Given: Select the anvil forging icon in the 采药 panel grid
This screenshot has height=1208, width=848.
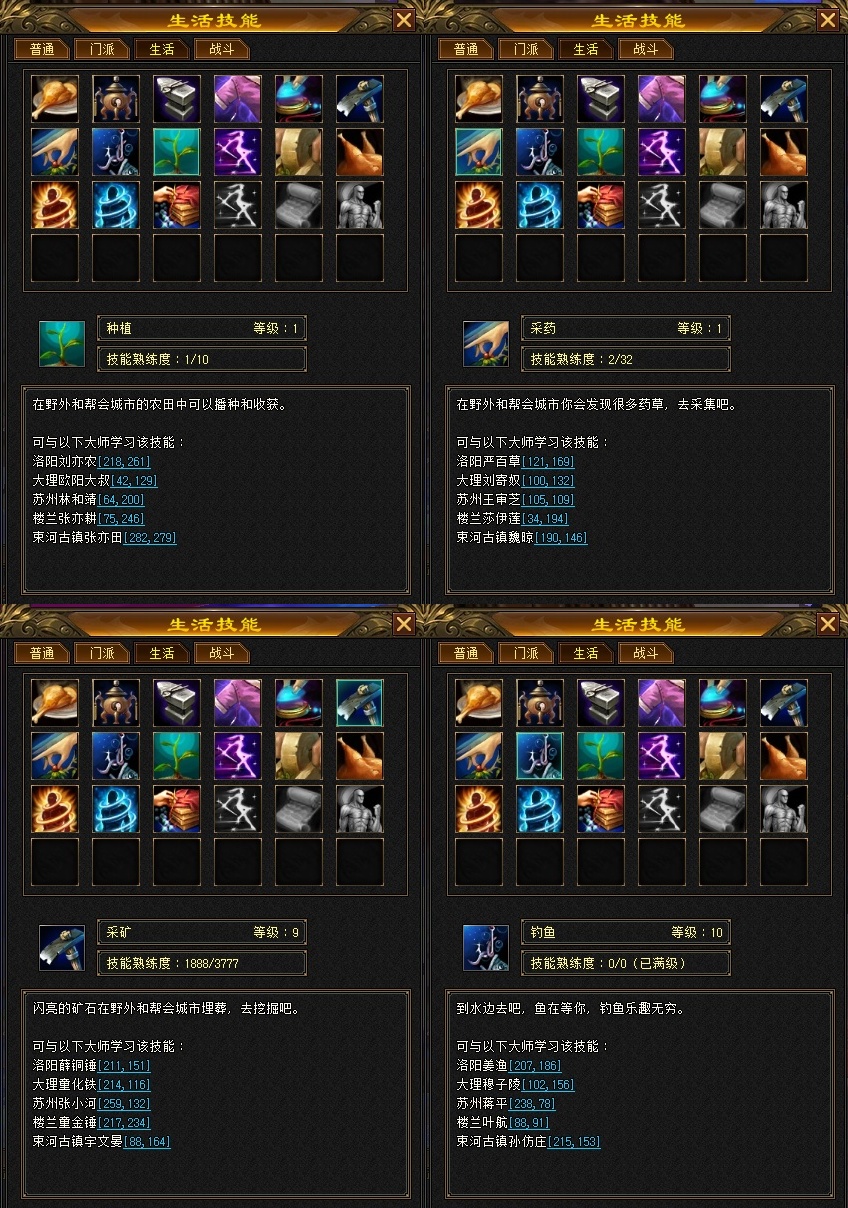Looking at the screenshot, I should click(601, 99).
